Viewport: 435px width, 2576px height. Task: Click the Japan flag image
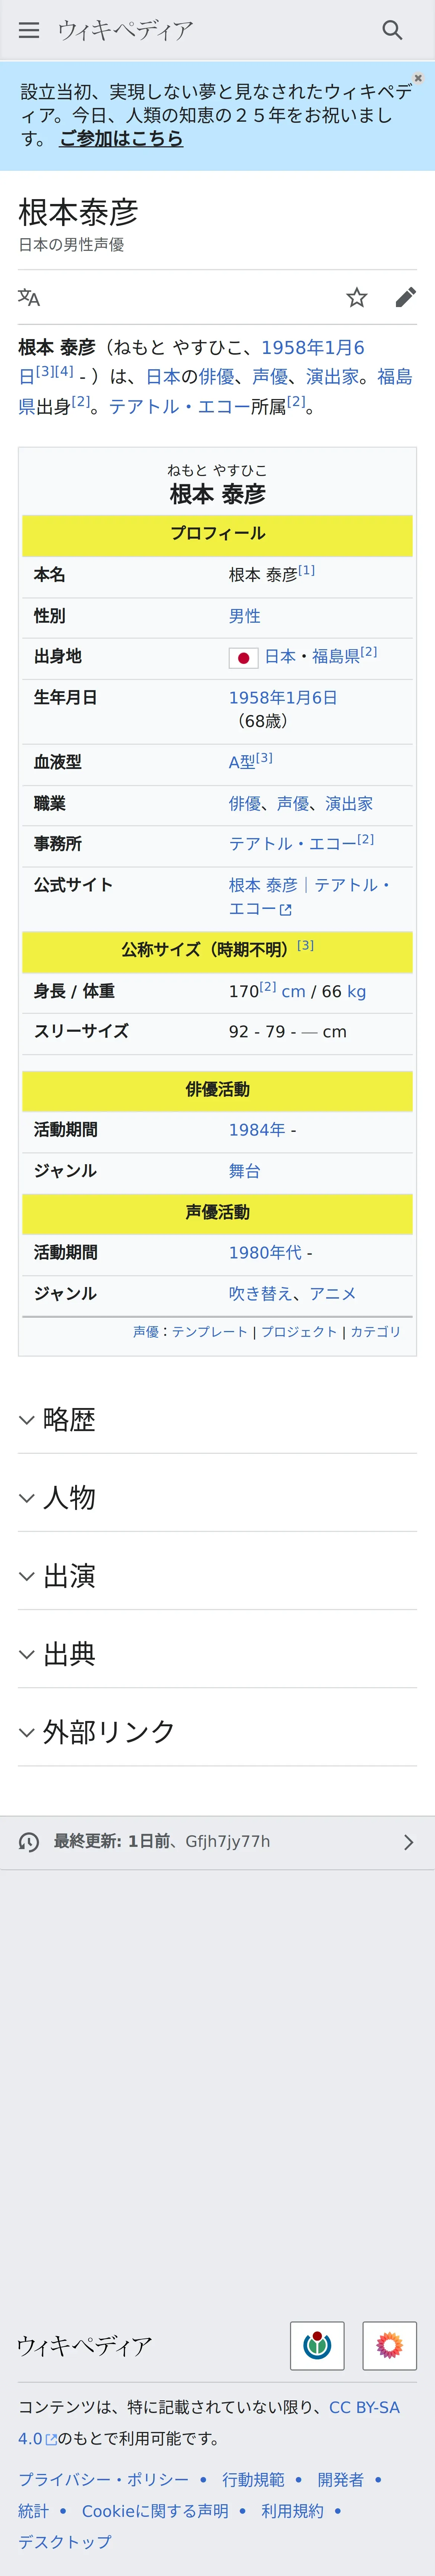click(243, 657)
